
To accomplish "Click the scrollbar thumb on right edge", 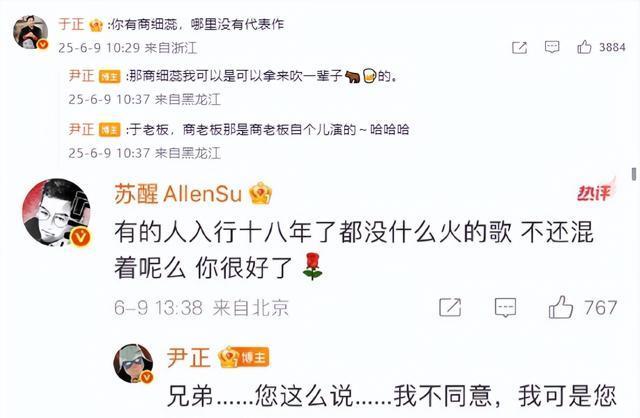I will tap(634, 174).
